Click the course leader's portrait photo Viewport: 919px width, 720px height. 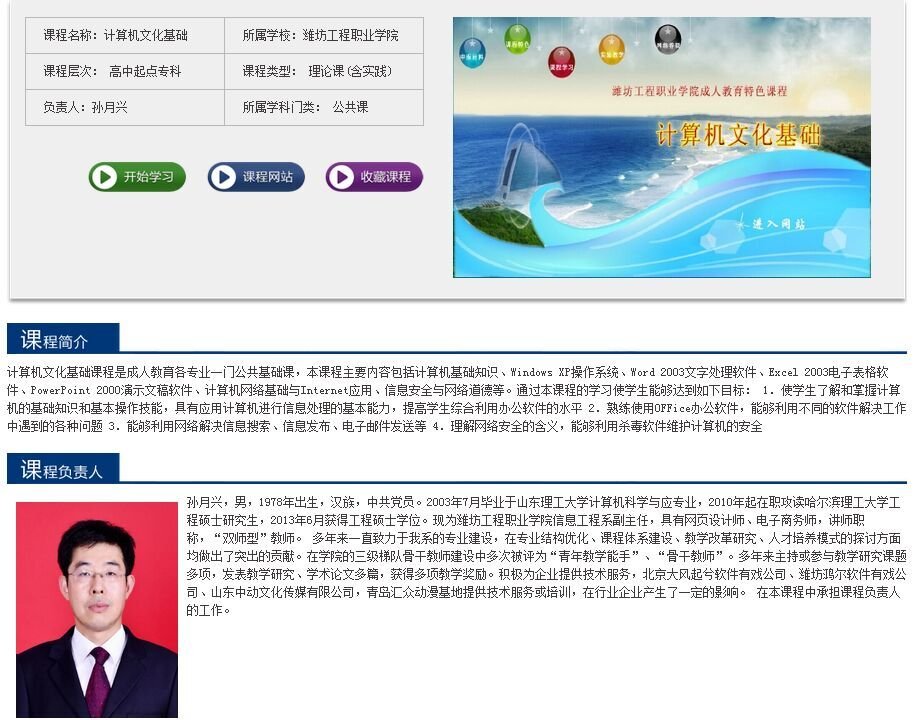pos(97,608)
